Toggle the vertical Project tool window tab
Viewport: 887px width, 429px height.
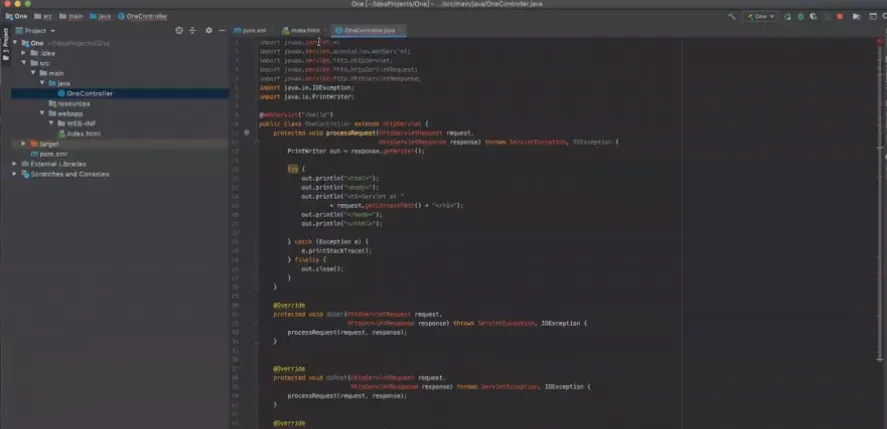click(x=5, y=45)
